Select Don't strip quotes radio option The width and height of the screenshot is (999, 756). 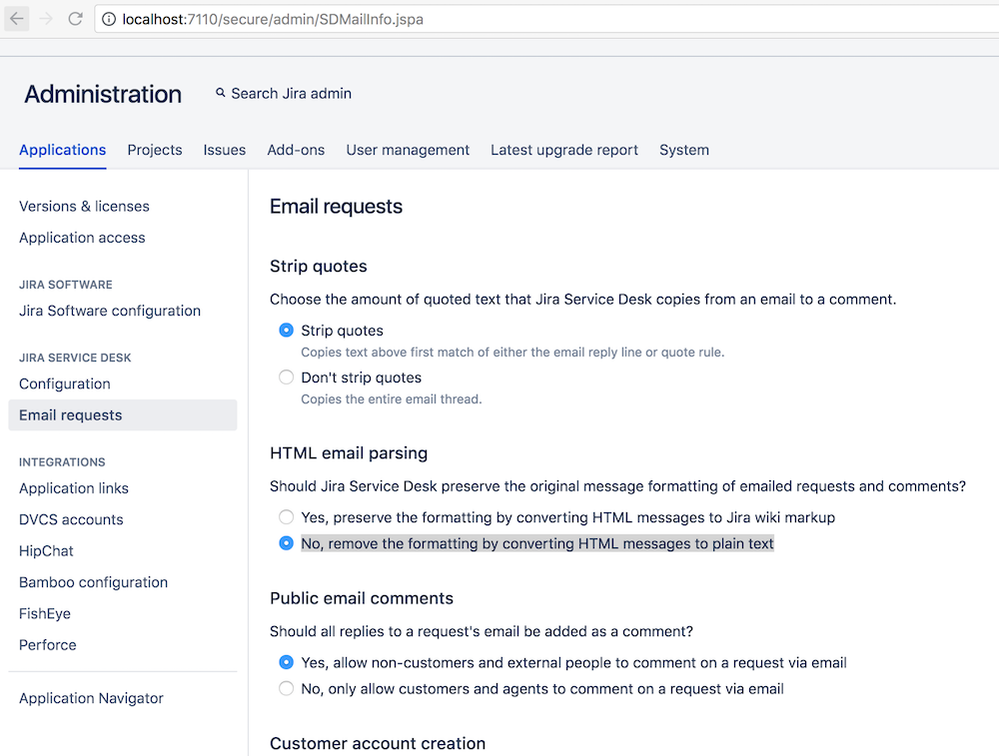[x=286, y=377]
